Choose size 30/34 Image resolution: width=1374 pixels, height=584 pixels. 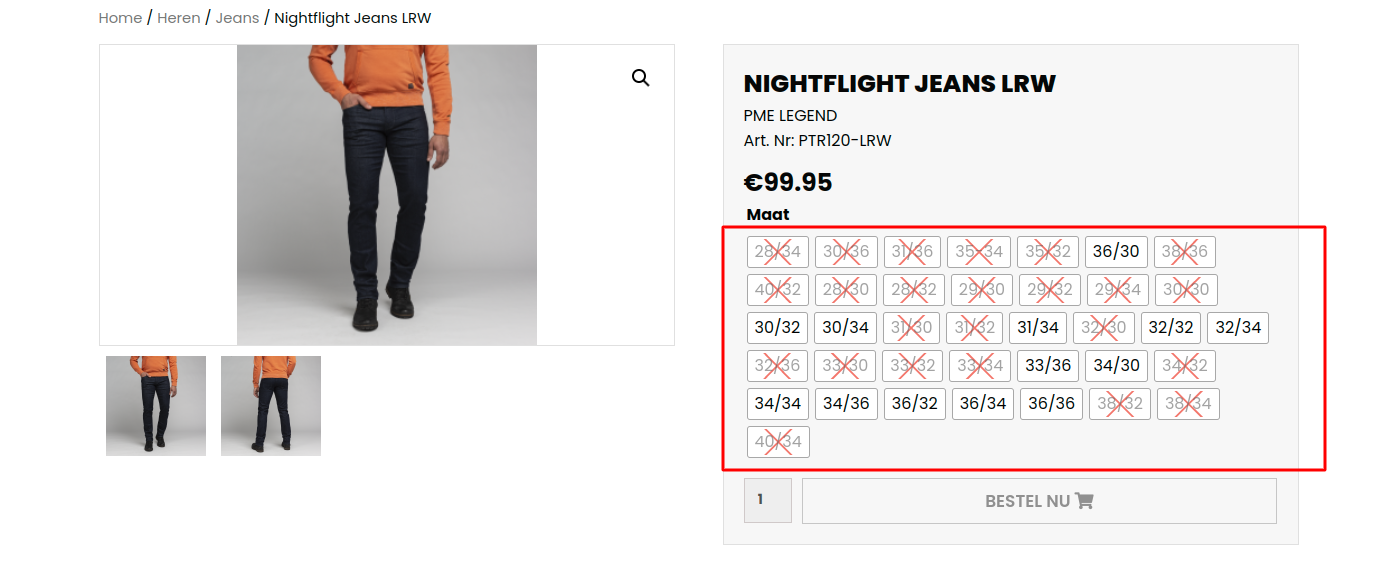[846, 327]
